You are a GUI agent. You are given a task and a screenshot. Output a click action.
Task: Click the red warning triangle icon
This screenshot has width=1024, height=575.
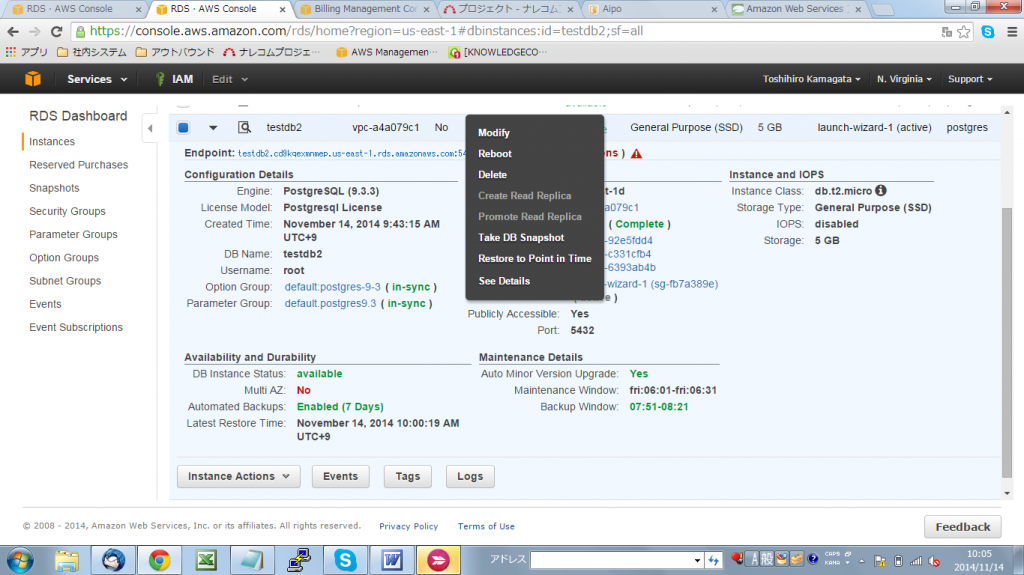click(636, 154)
